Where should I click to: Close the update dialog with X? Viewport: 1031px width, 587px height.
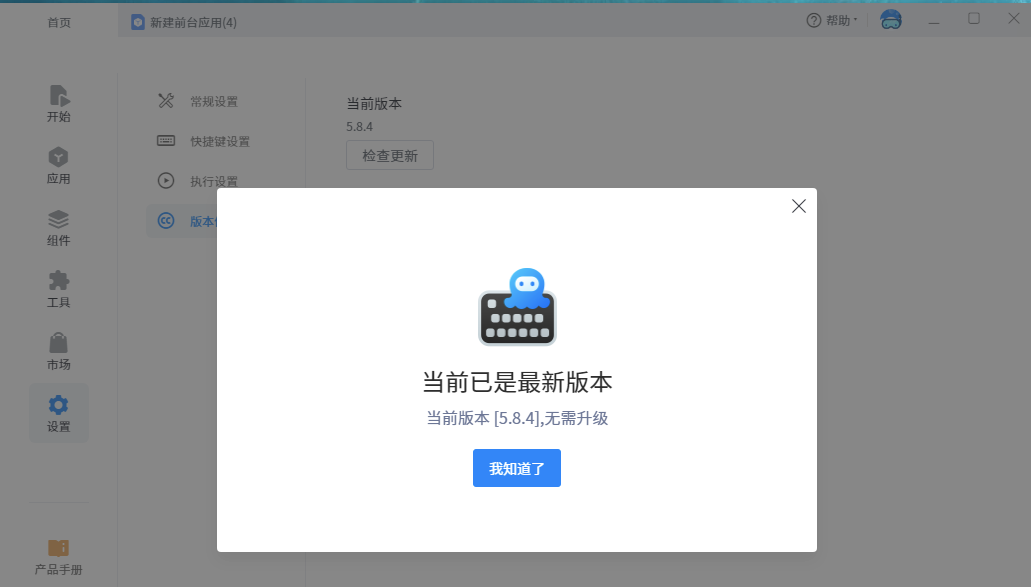[x=798, y=206]
